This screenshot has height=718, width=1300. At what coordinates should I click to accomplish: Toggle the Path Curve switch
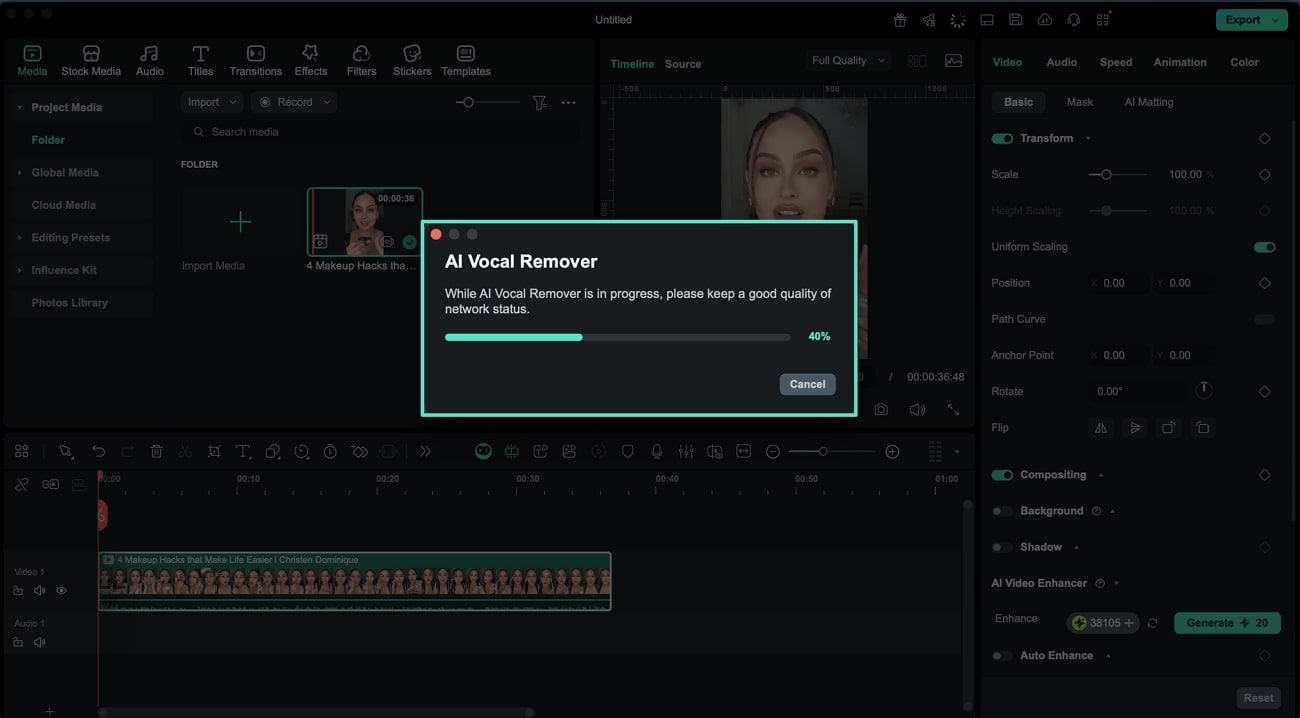1264,320
